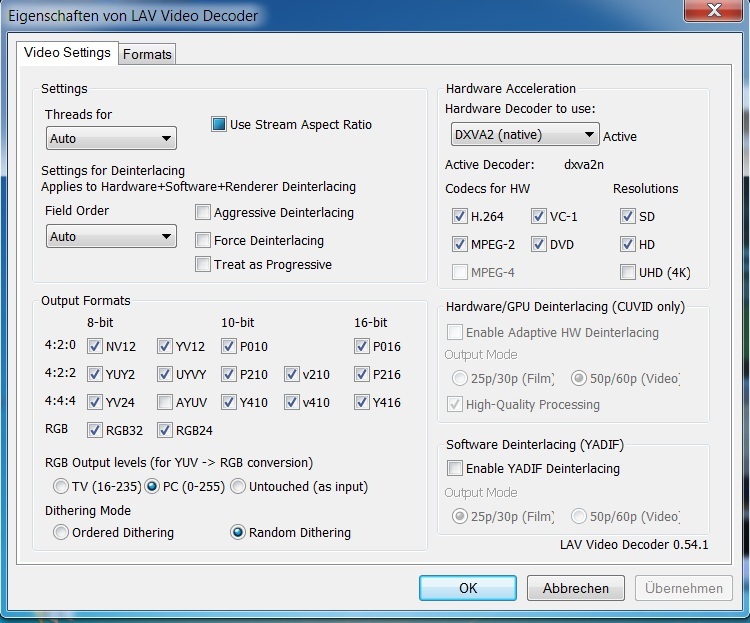Toggle YV24 output format
Screen dimensions: 750x623
coord(95,402)
